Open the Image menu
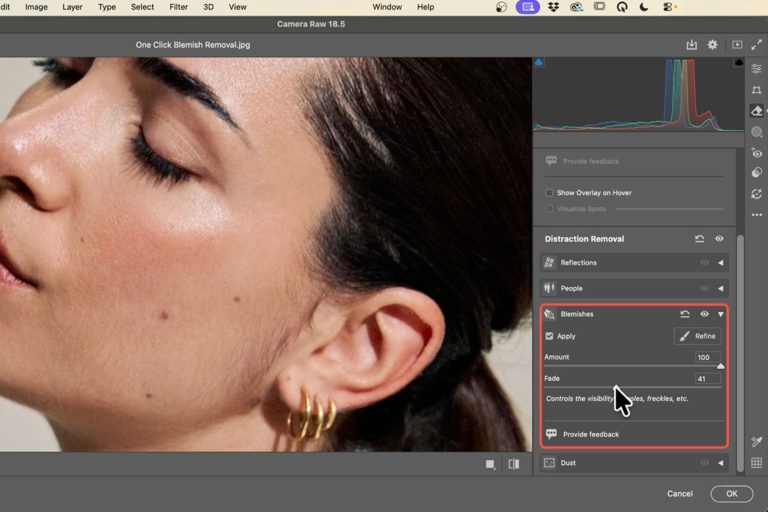This screenshot has width=768, height=512. (36, 7)
